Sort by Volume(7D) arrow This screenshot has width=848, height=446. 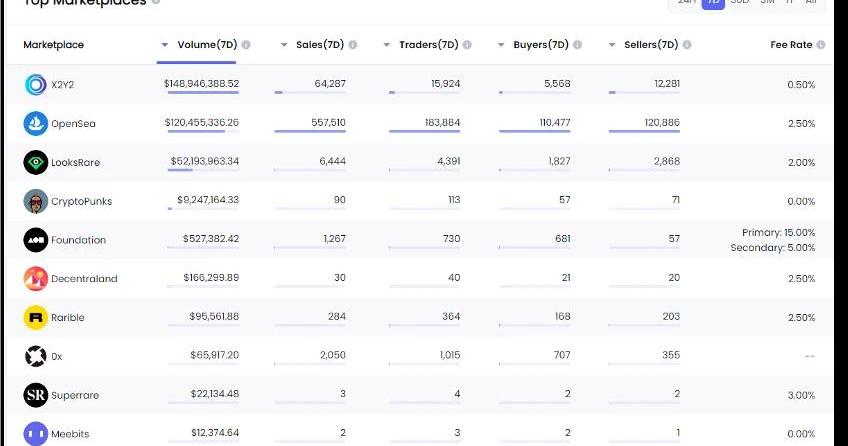point(164,45)
